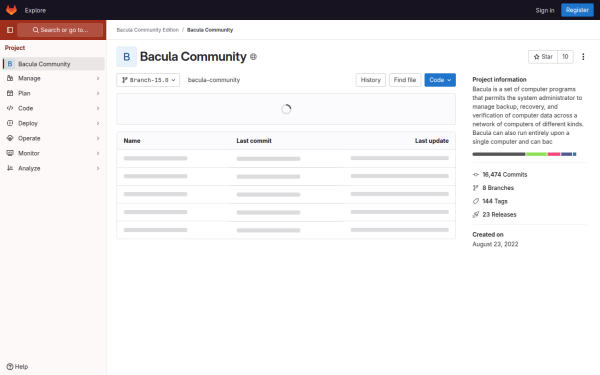Click the pink language bar segment
The width and height of the screenshot is (600, 375).
(554, 154)
